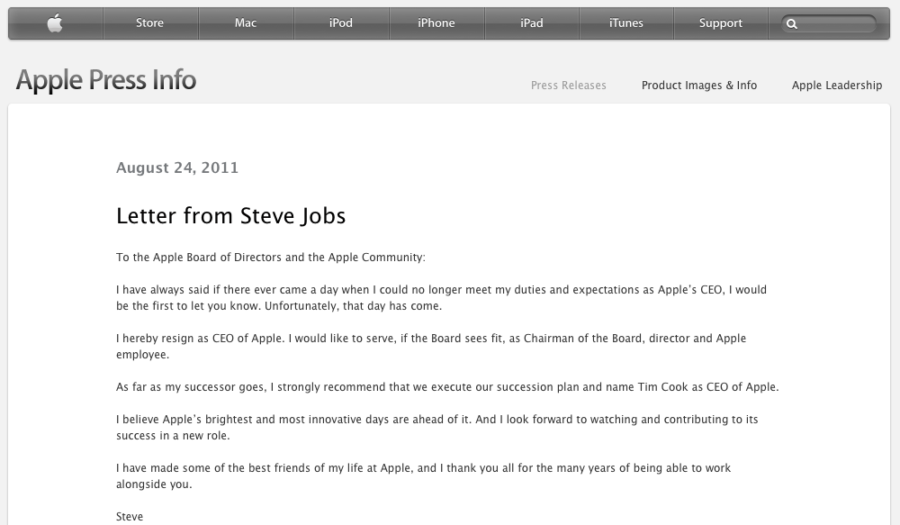The image size is (900, 525).
Task: Click the Apple logo home icon
Action: pyautogui.click(x=55, y=24)
